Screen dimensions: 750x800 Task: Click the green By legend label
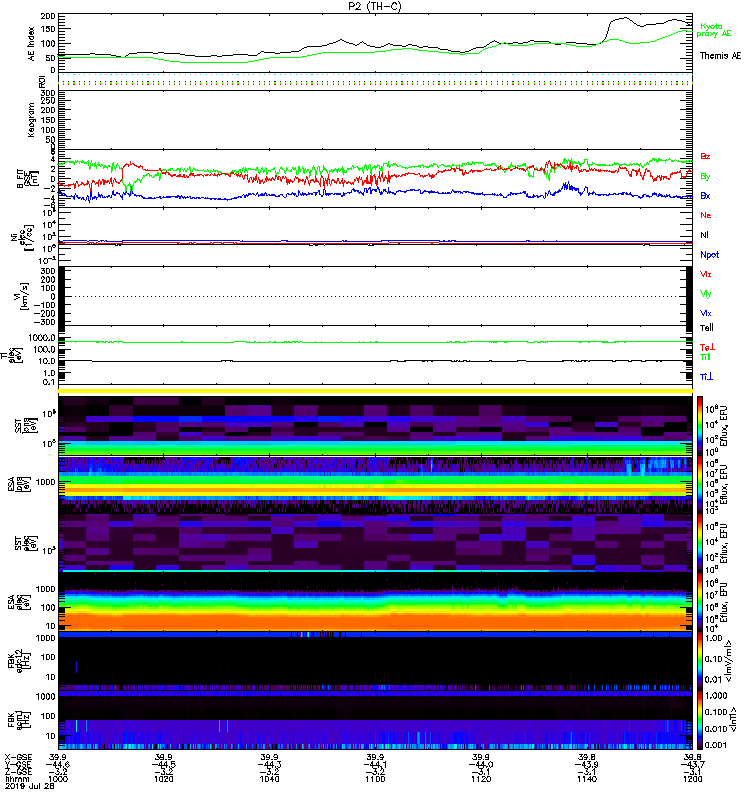(x=705, y=177)
